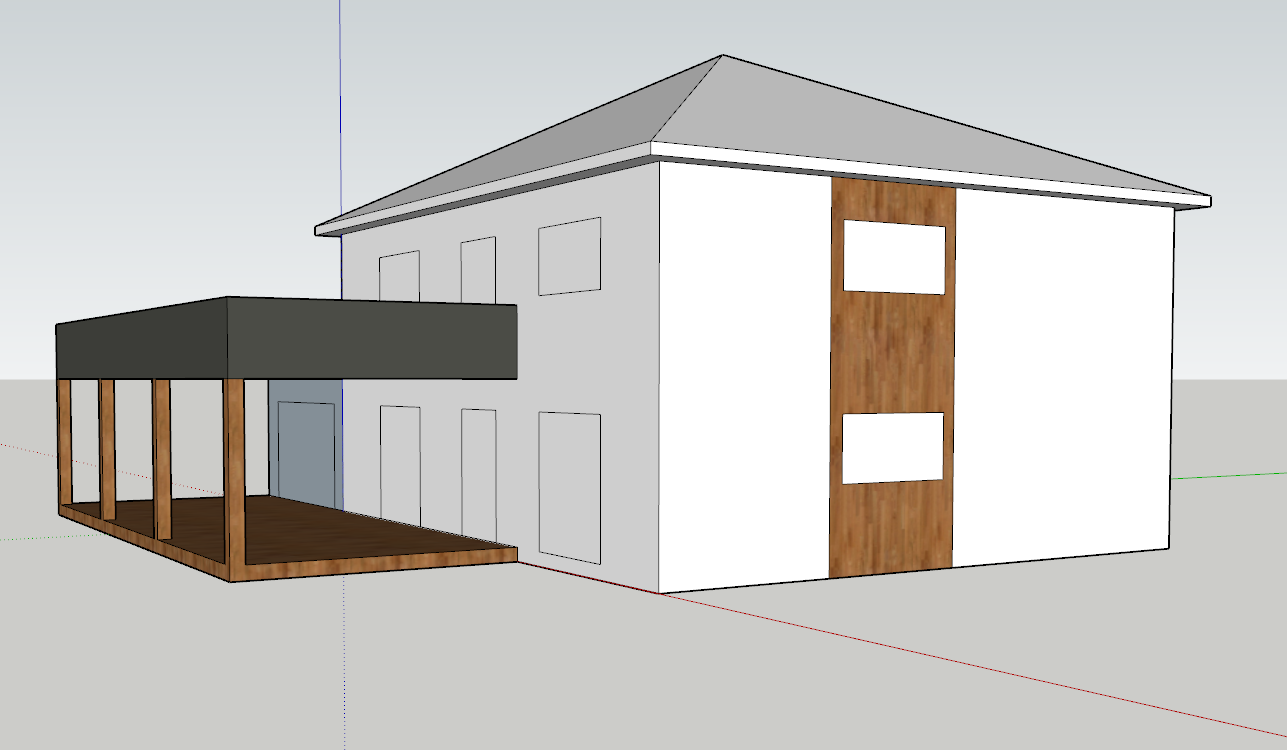Image resolution: width=1287 pixels, height=750 pixels.
Task: Select the upper window in wood panel
Action: [894, 258]
